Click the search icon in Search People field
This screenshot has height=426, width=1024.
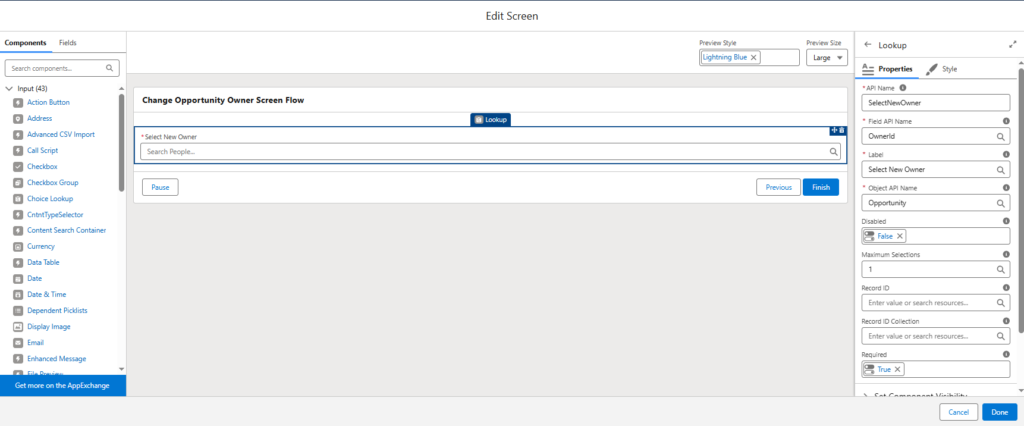coord(833,152)
